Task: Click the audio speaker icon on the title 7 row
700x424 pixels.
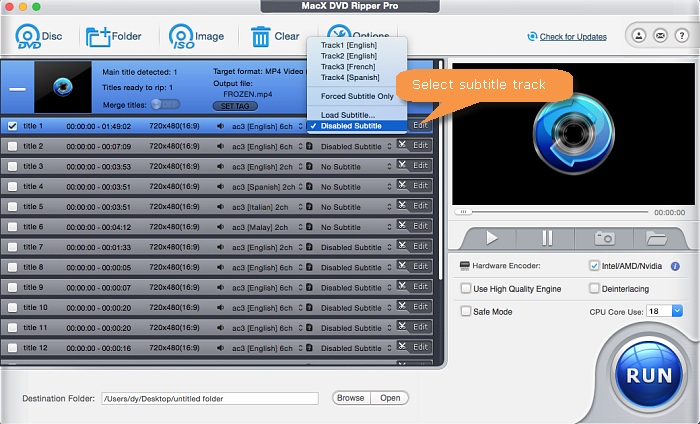Action: point(221,247)
